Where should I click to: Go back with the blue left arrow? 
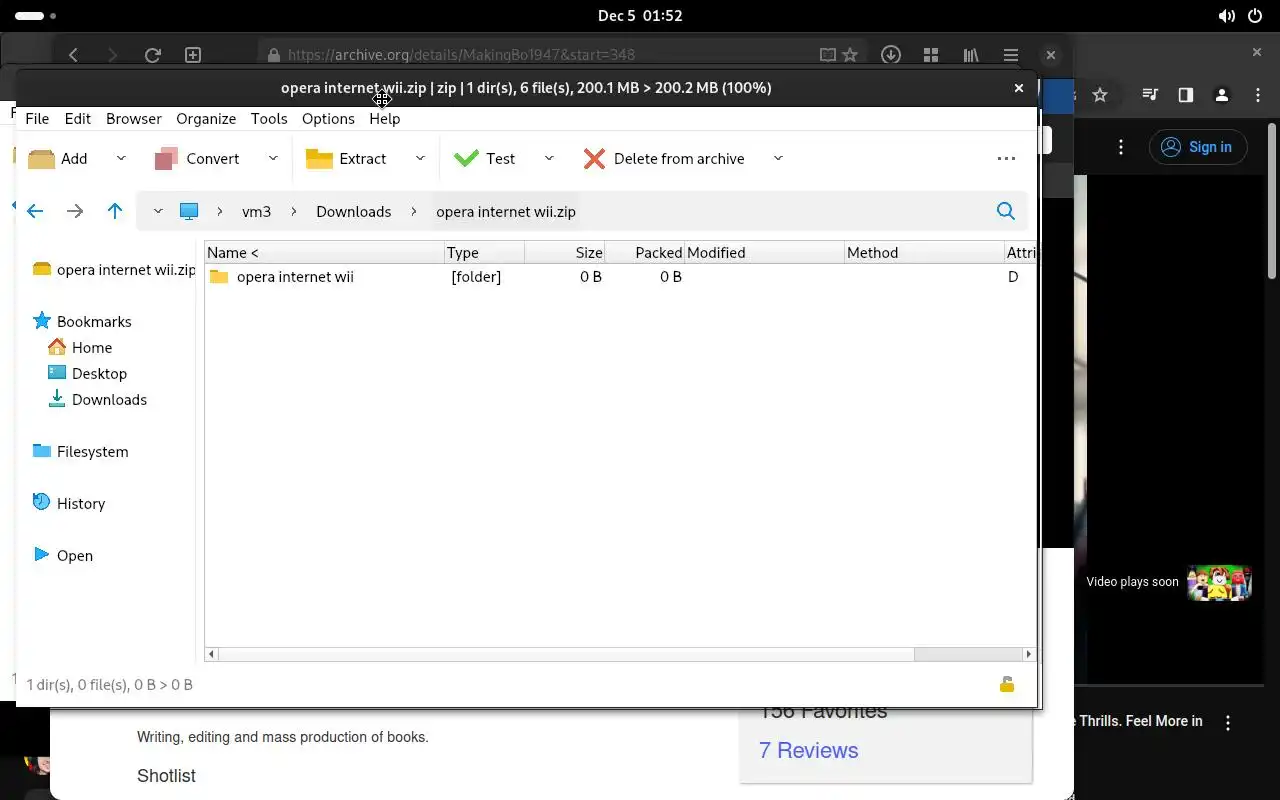tap(35, 211)
